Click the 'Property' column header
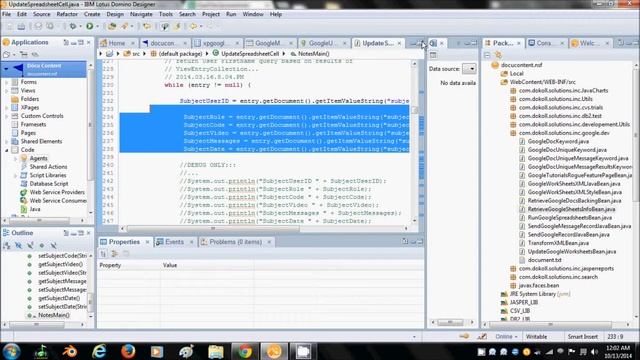Image resolution: width=640 pixels, height=360 pixels. tap(110, 265)
